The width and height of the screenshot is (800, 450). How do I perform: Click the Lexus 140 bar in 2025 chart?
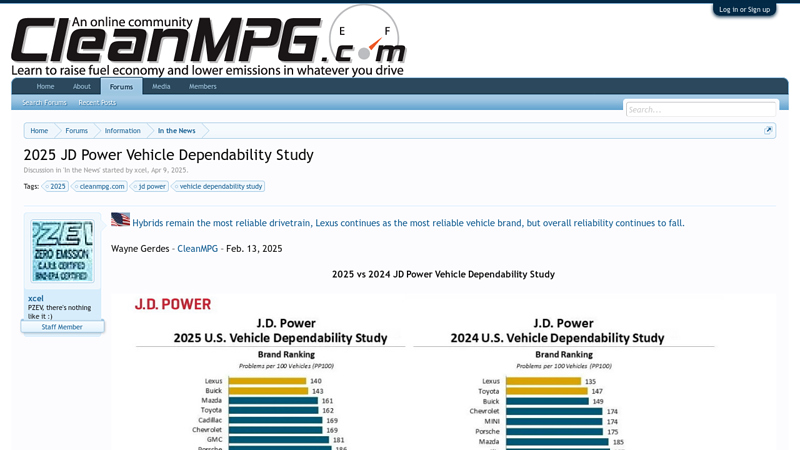click(x=267, y=381)
